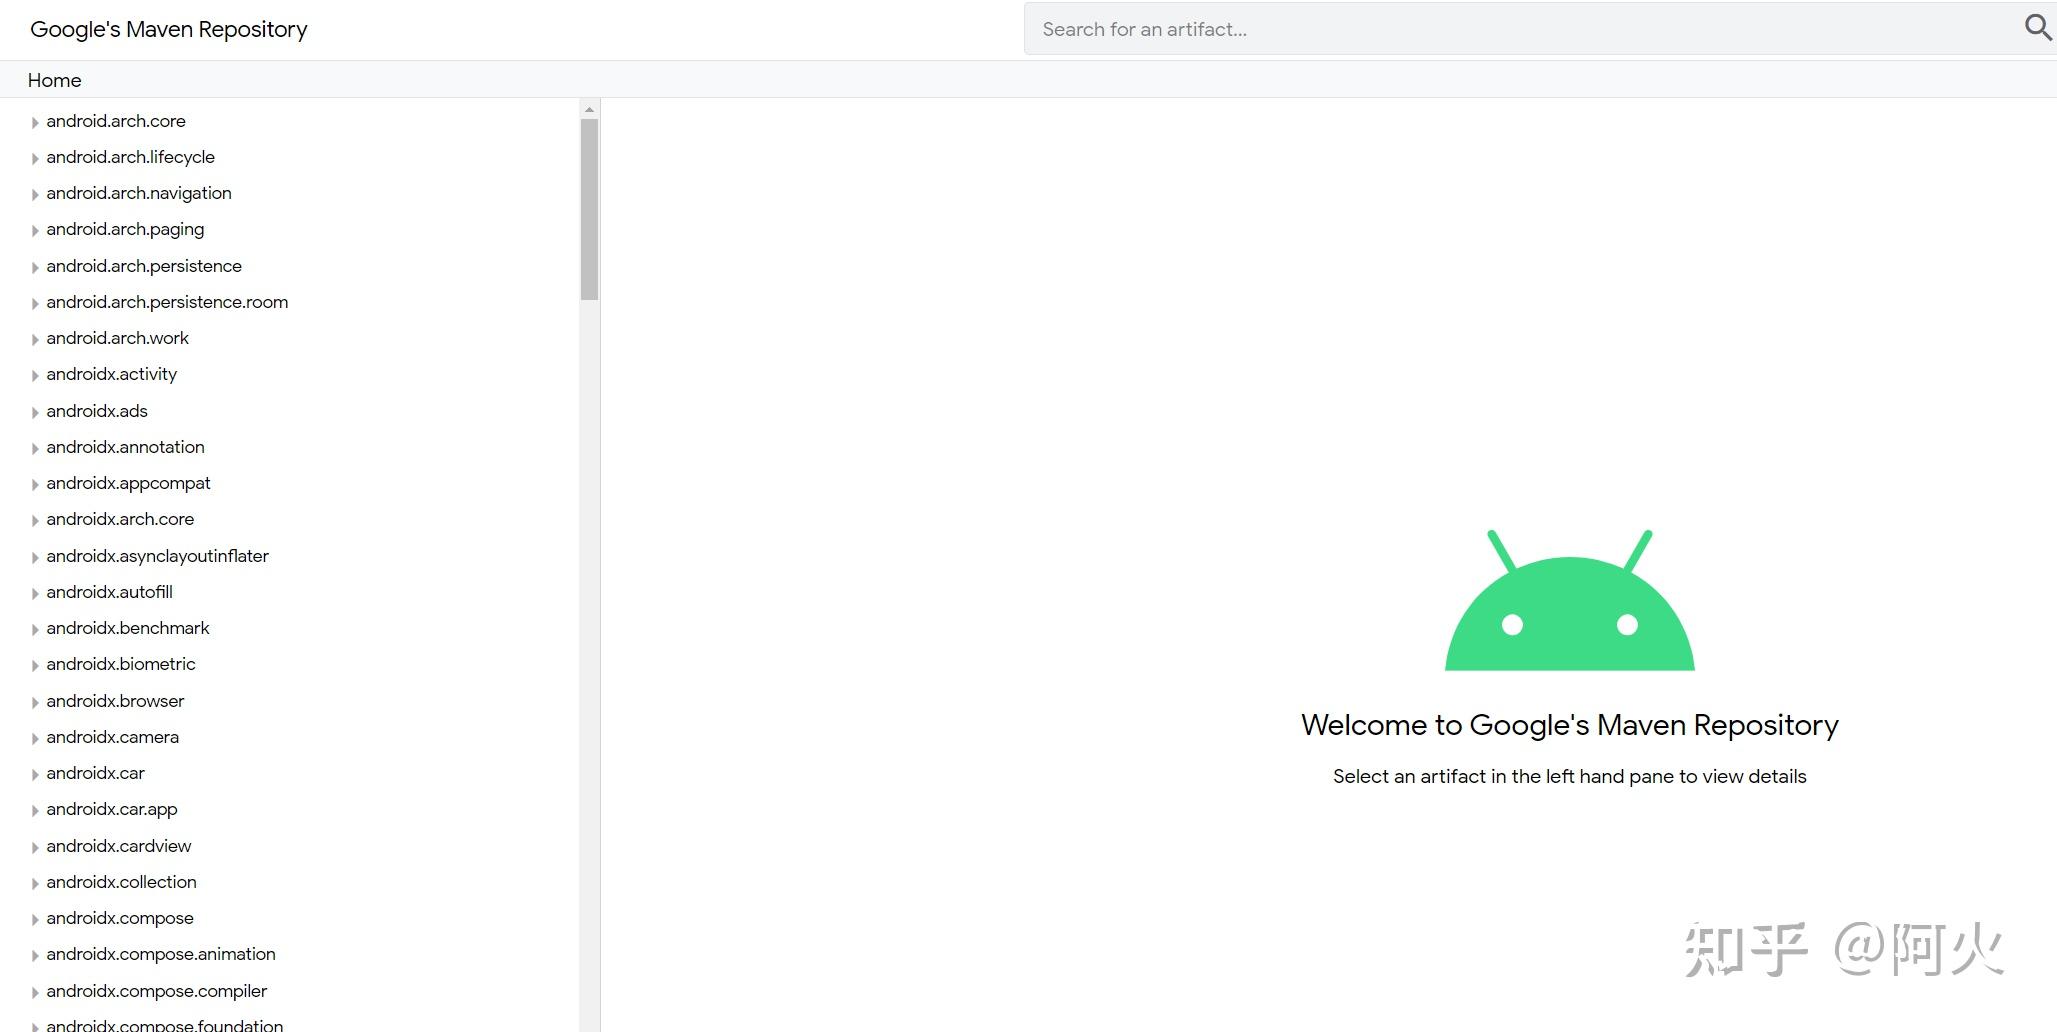Select the androidx.biometric group label
This screenshot has width=2057, height=1032.
[121, 664]
